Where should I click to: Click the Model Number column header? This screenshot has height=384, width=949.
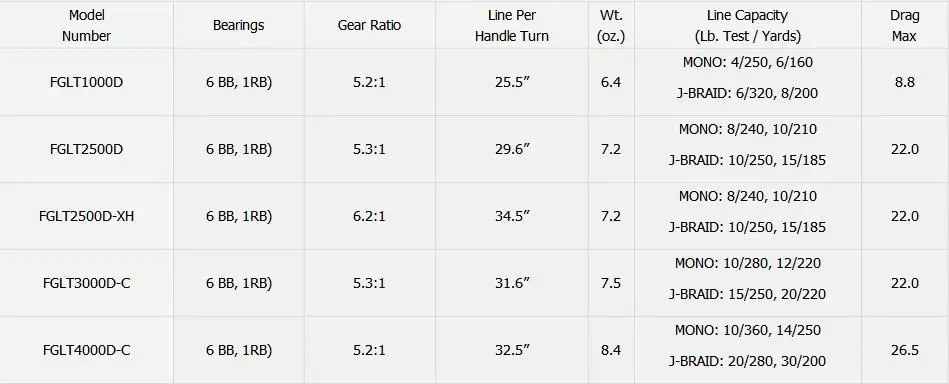[x=87, y=25]
